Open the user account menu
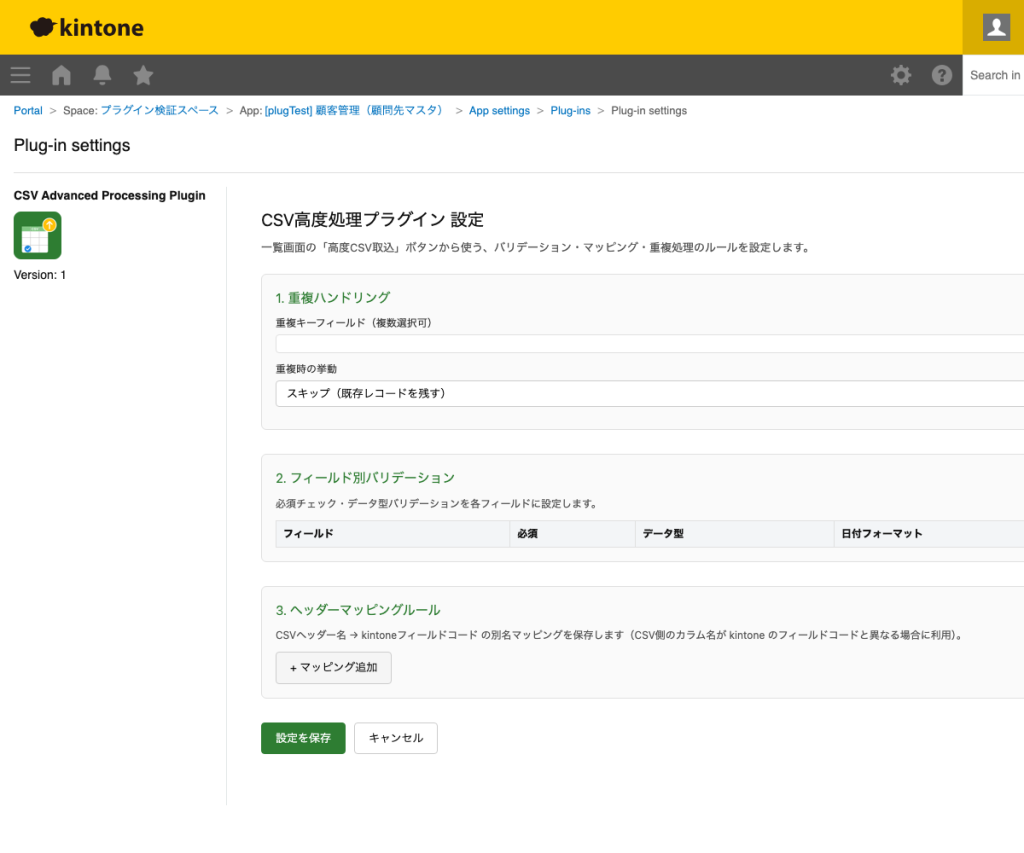This screenshot has height=853, width=1024. pyautogui.click(x=994, y=27)
